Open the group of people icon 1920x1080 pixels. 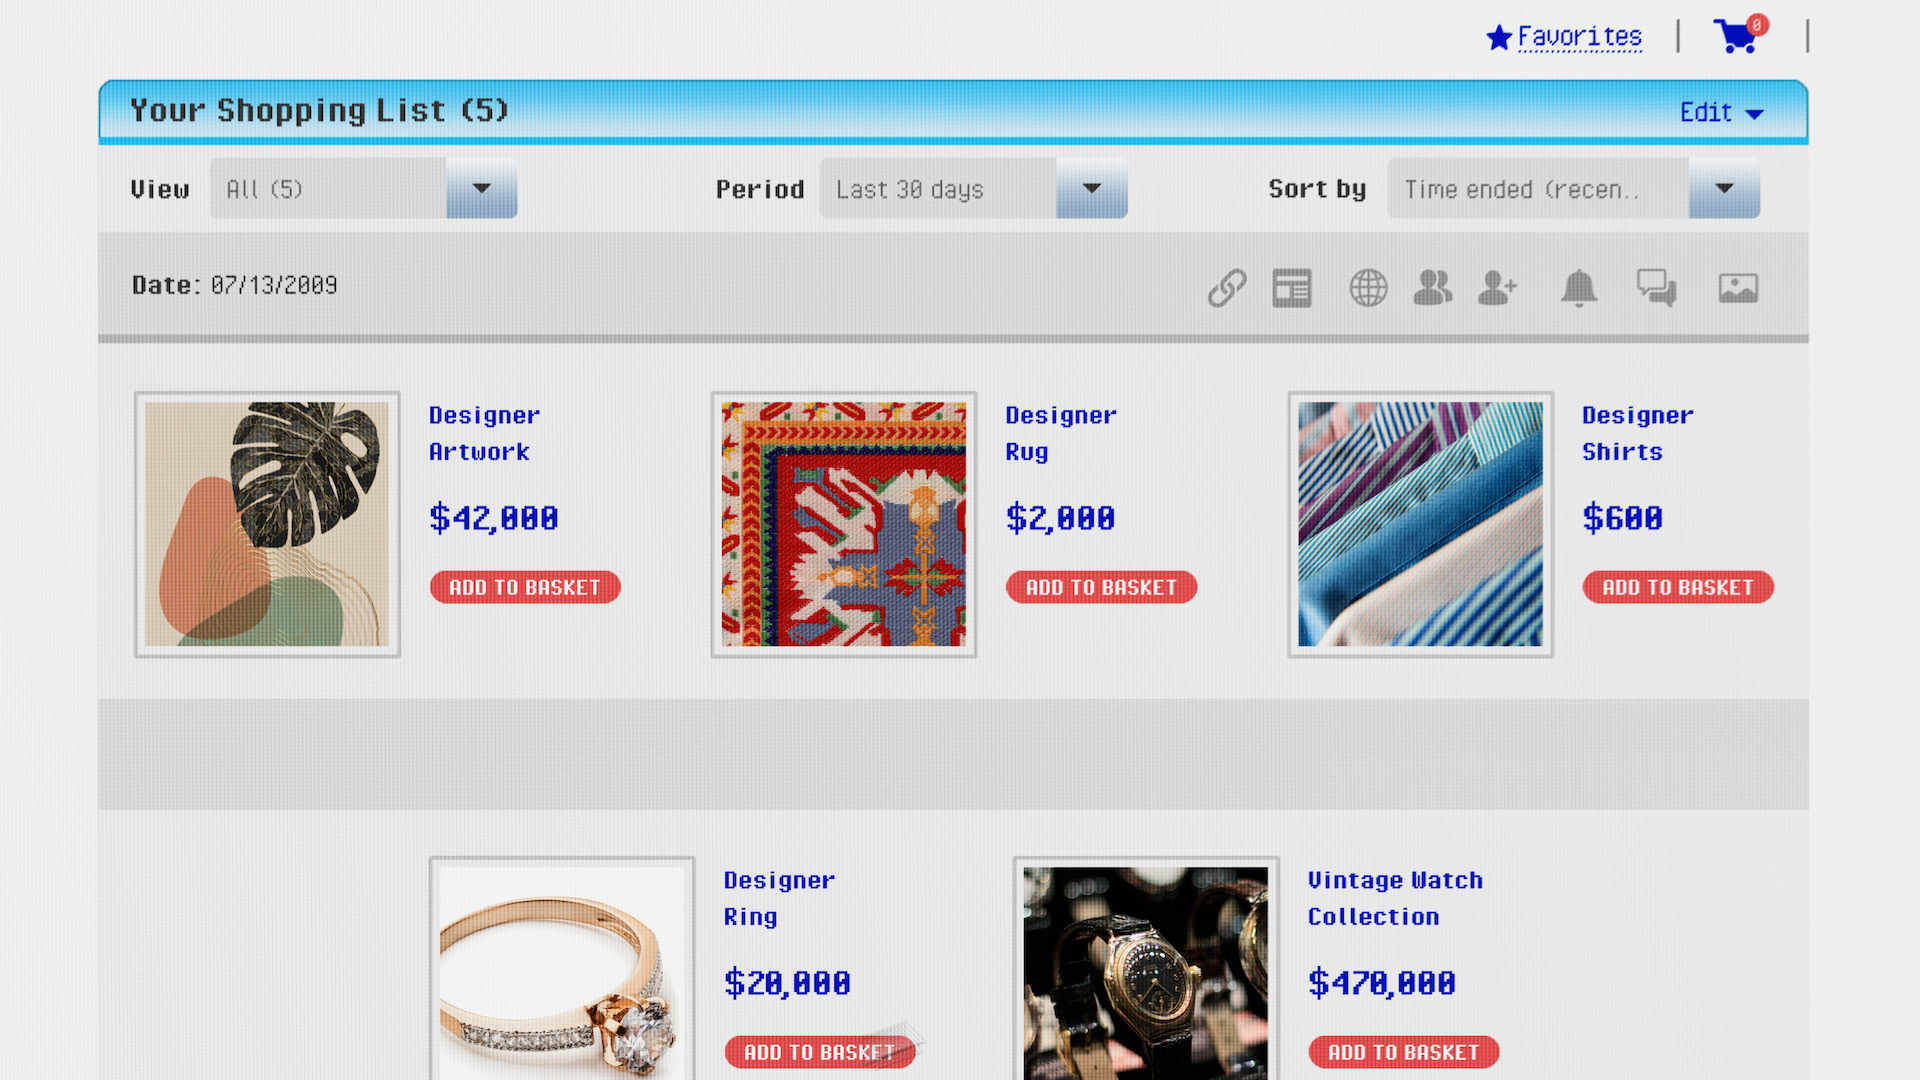[x=1432, y=288]
